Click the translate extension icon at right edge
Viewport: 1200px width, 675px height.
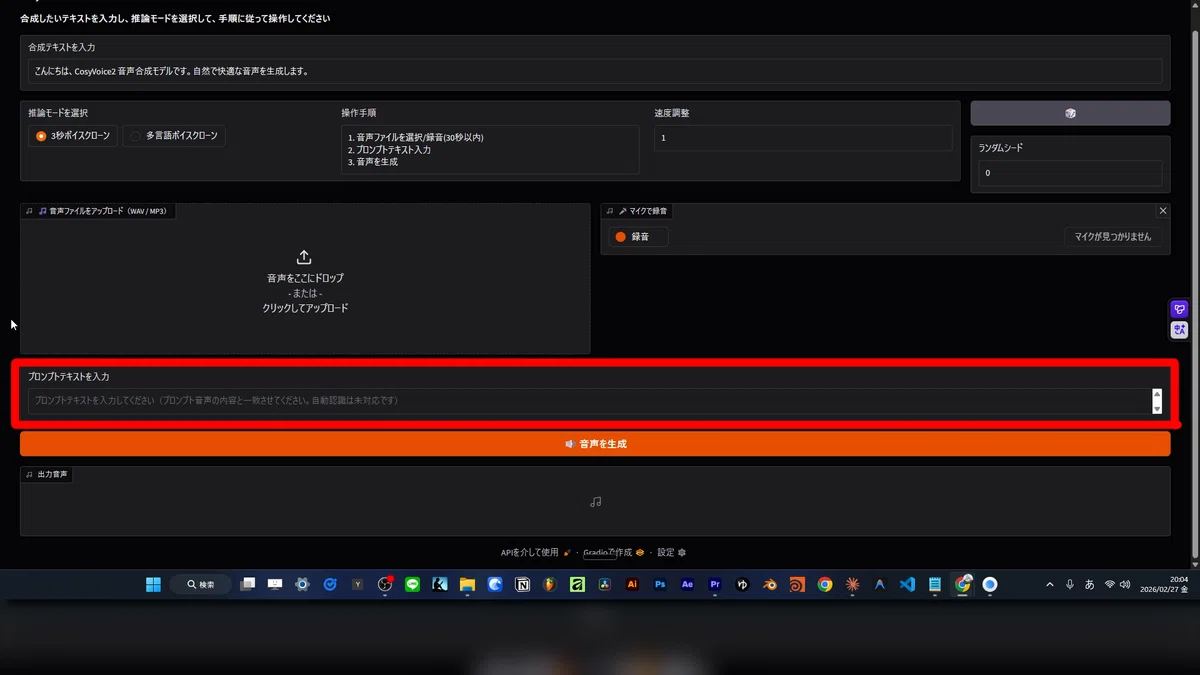[x=1180, y=329]
